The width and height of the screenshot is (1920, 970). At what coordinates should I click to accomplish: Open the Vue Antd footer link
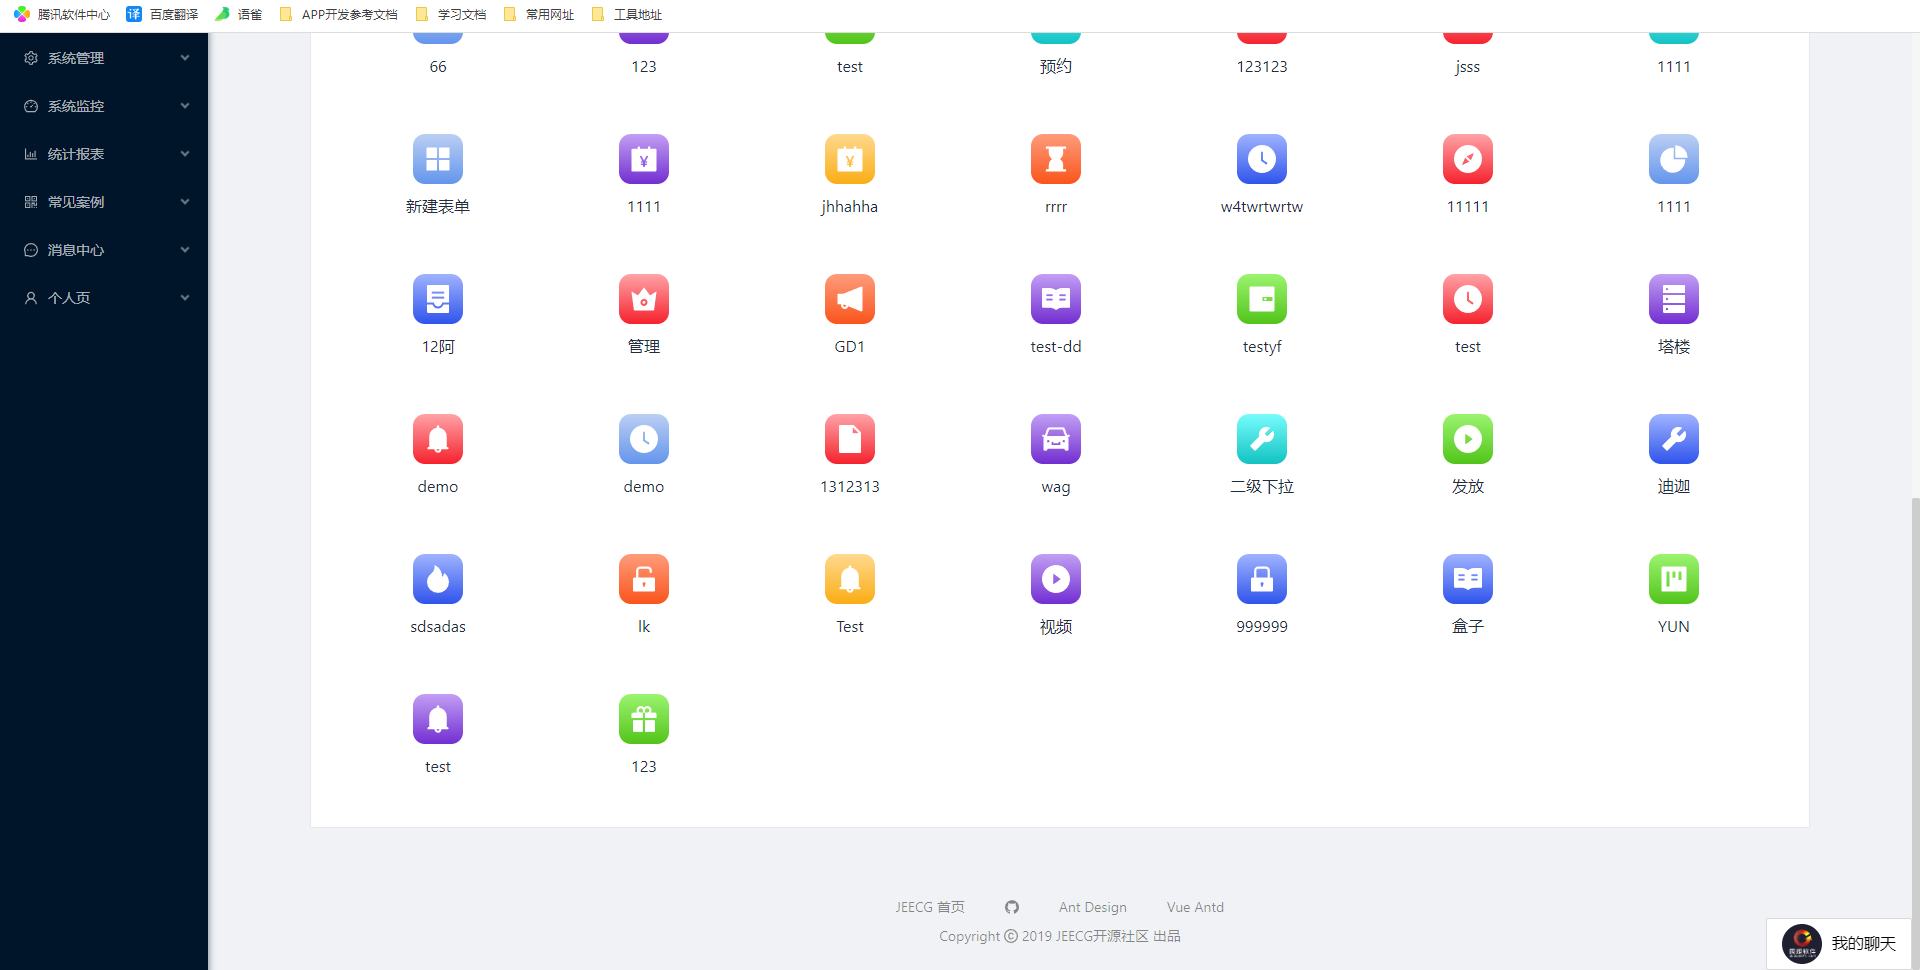coord(1195,907)
